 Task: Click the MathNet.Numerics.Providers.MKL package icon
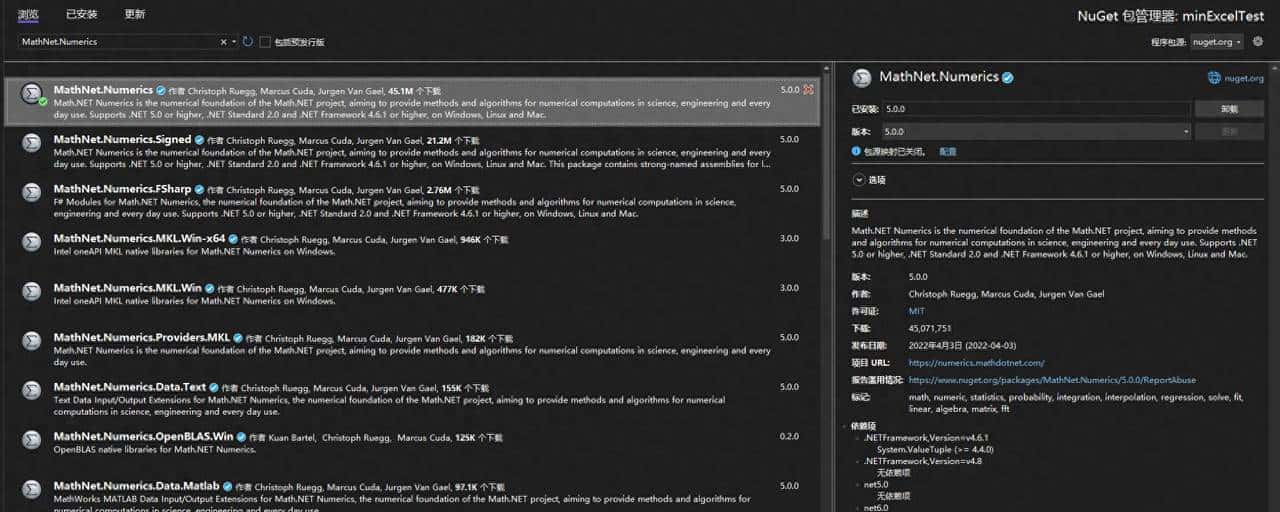coord(32,341)
